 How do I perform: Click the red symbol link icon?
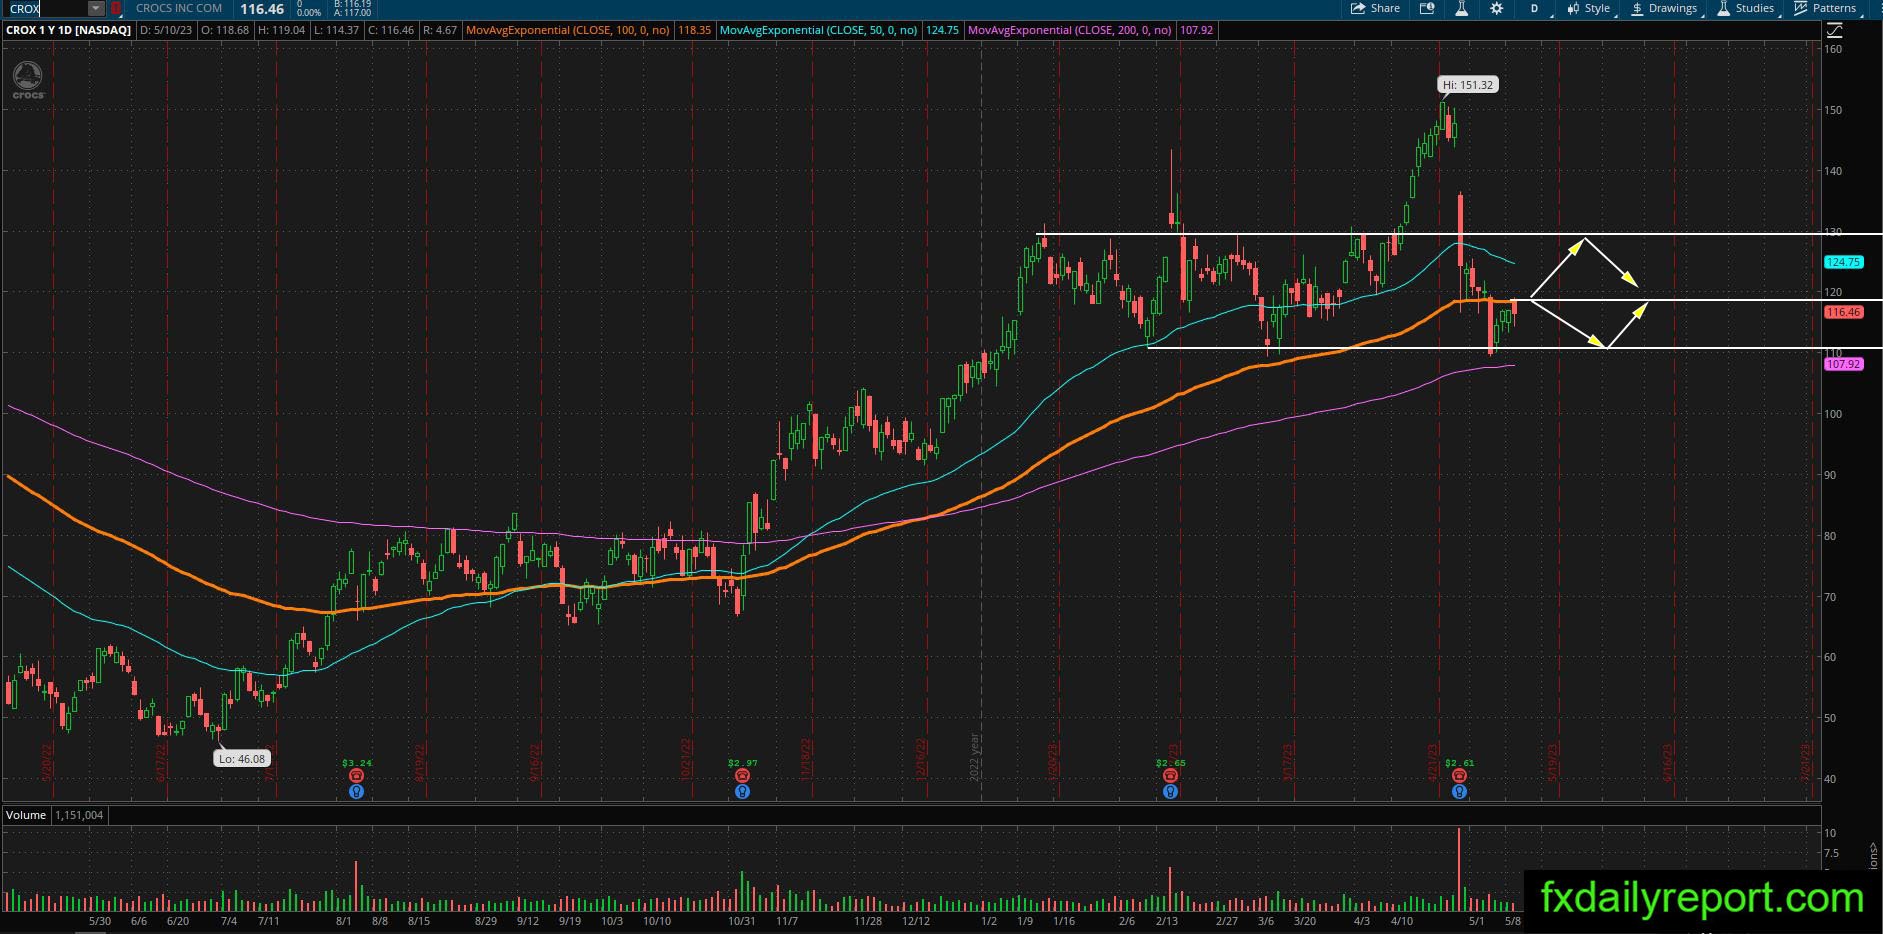pyautogui.click(x=116, y=9)
